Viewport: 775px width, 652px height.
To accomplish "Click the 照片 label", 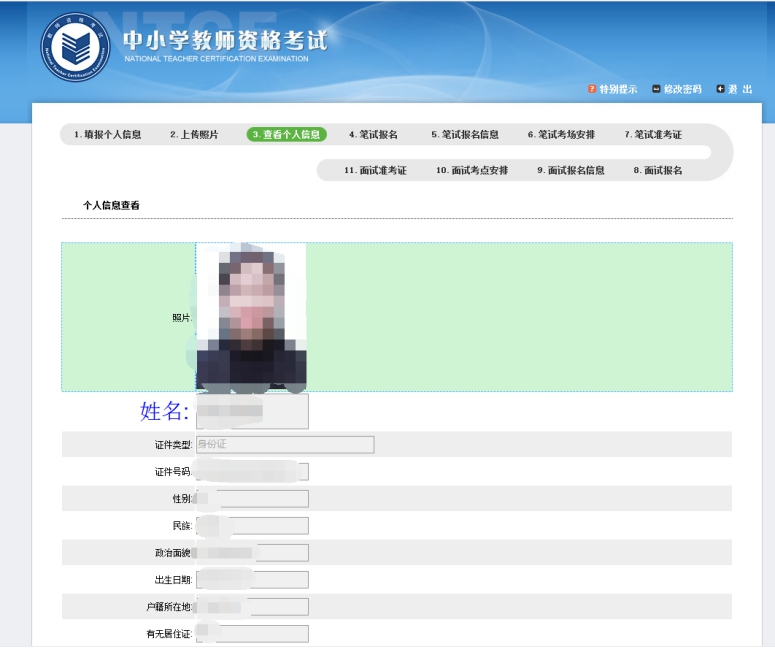I will point(182,317).
